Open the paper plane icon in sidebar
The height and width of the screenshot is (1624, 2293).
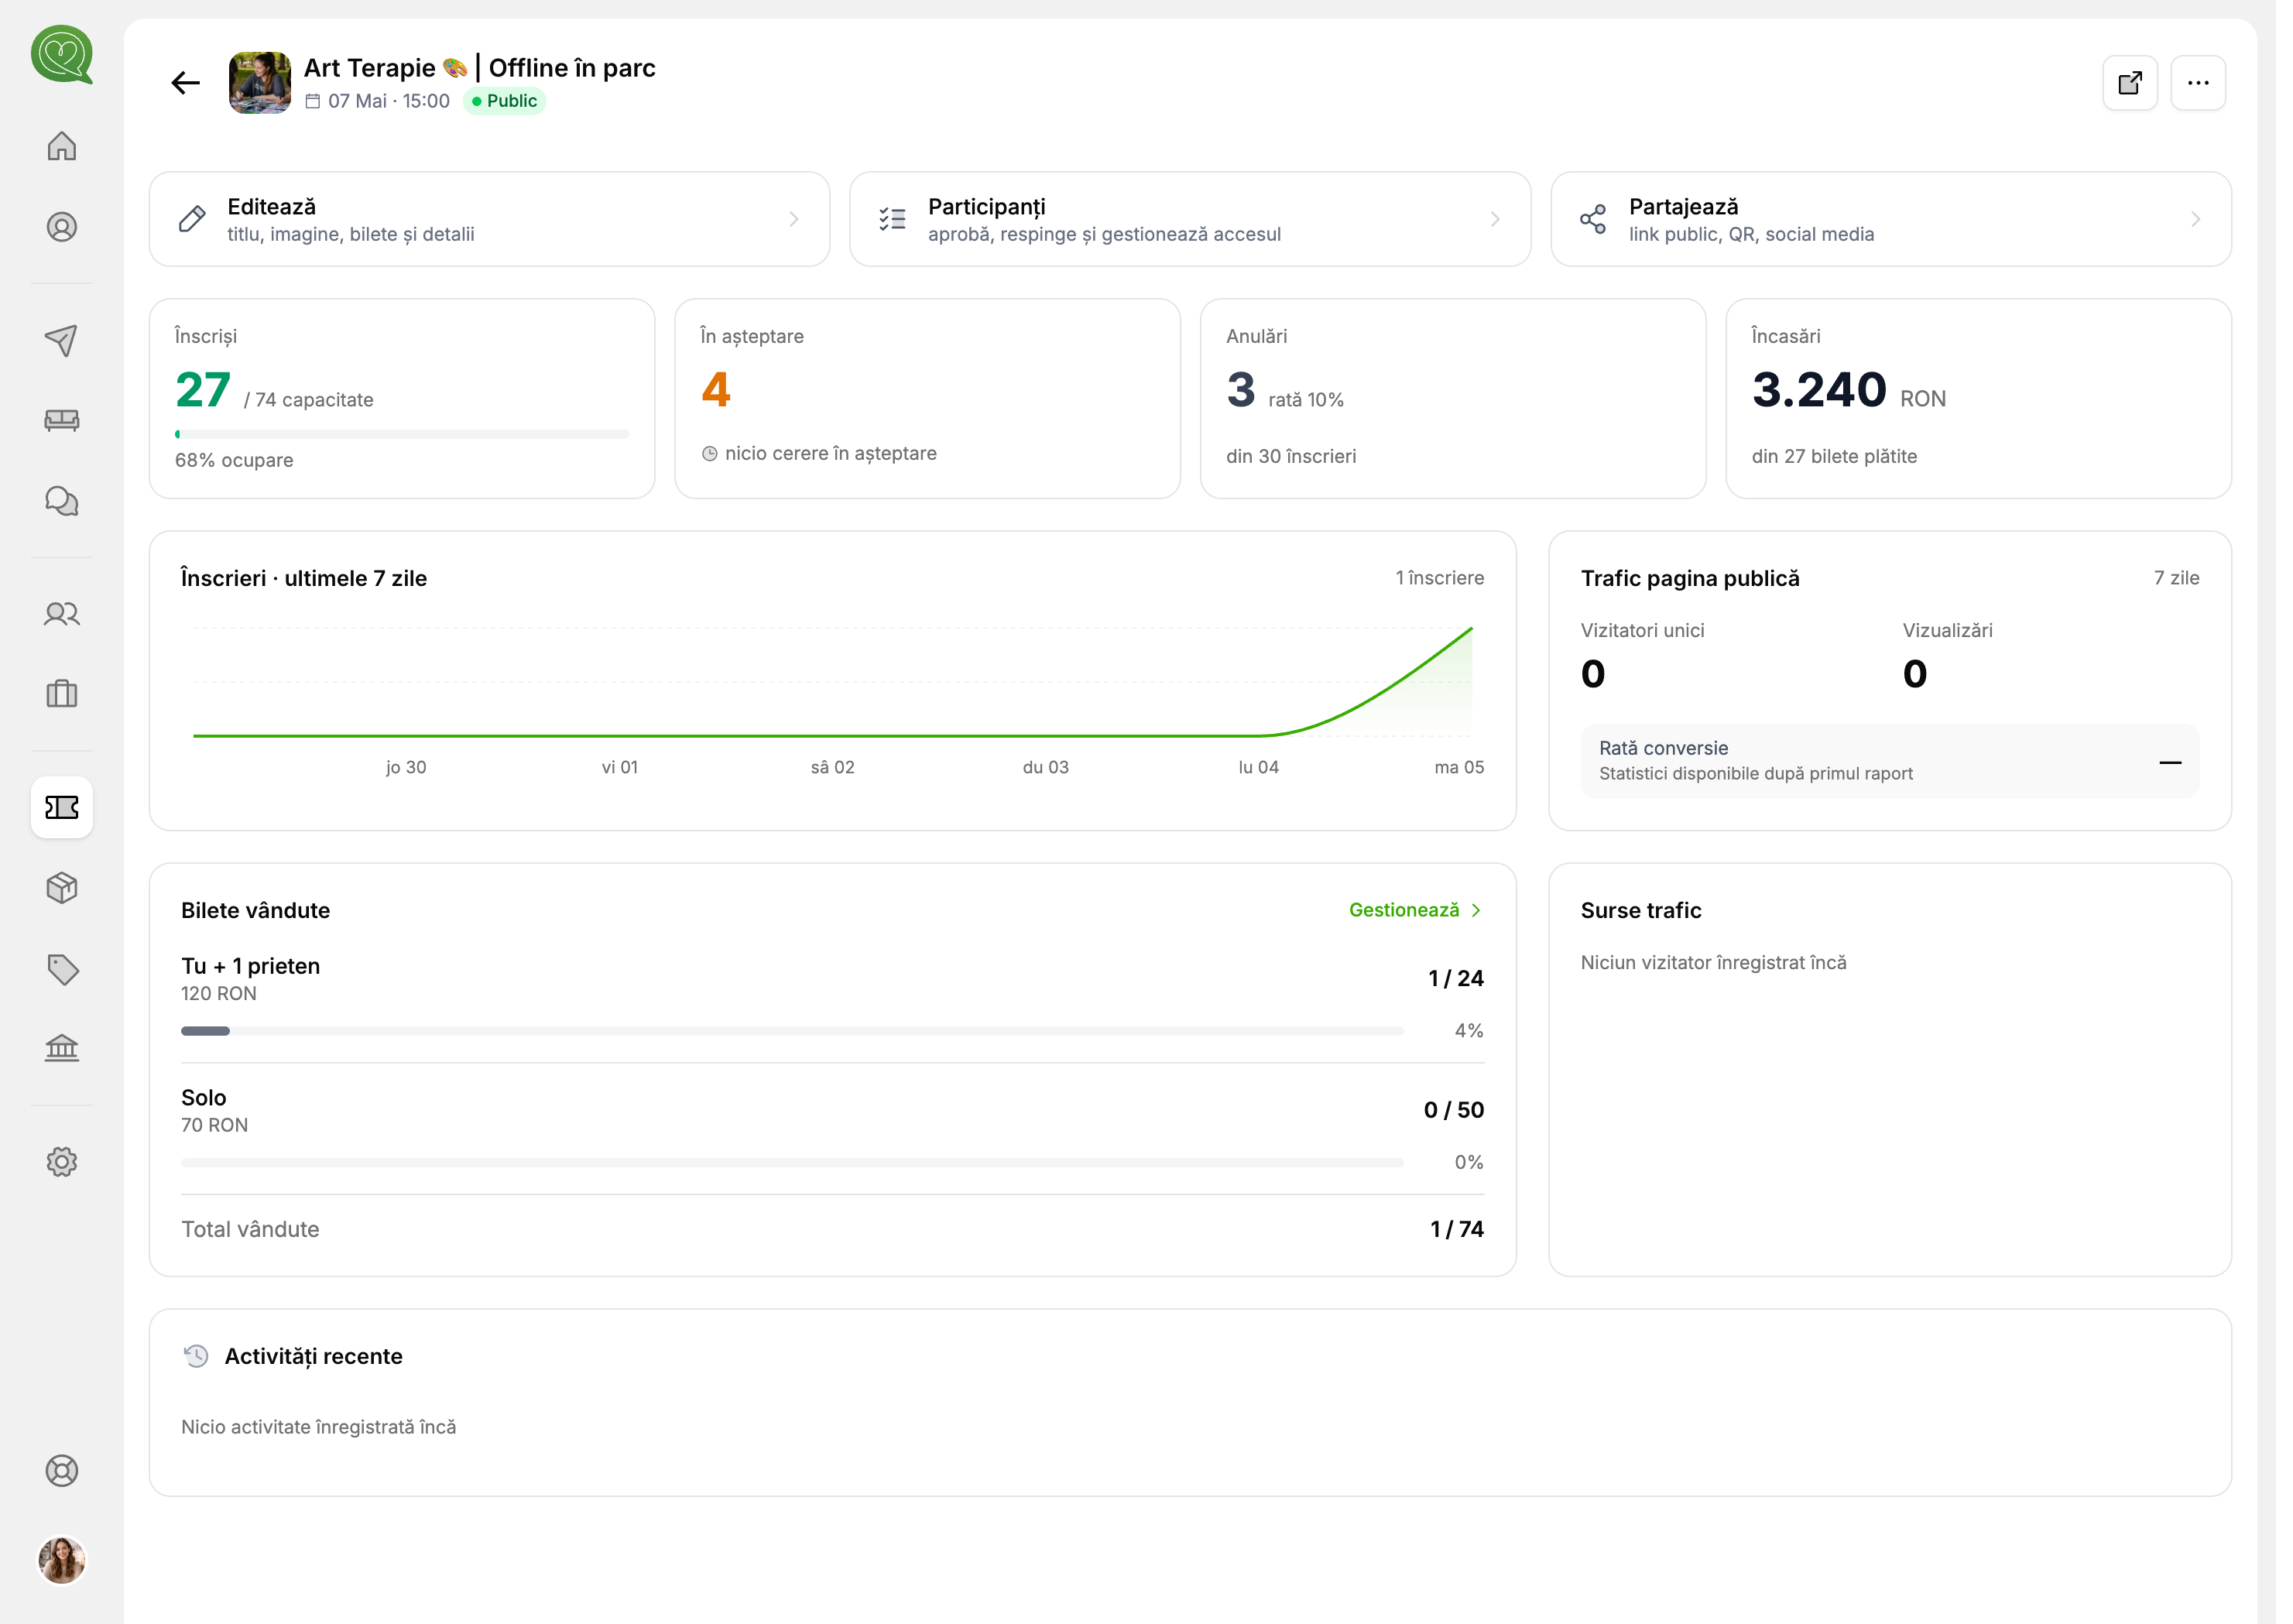[x=62, y=340]
